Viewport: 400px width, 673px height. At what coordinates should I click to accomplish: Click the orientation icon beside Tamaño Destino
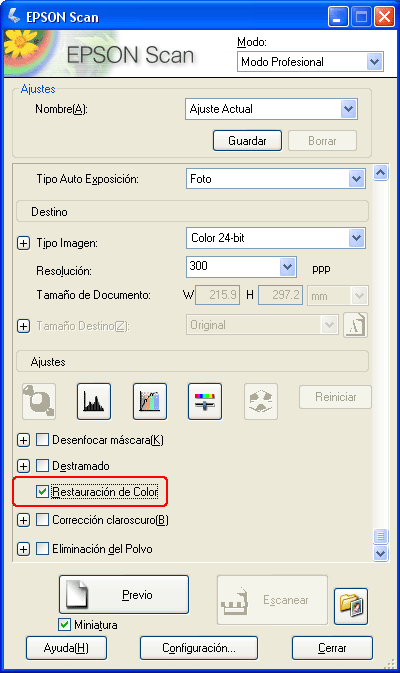(355, 325)
